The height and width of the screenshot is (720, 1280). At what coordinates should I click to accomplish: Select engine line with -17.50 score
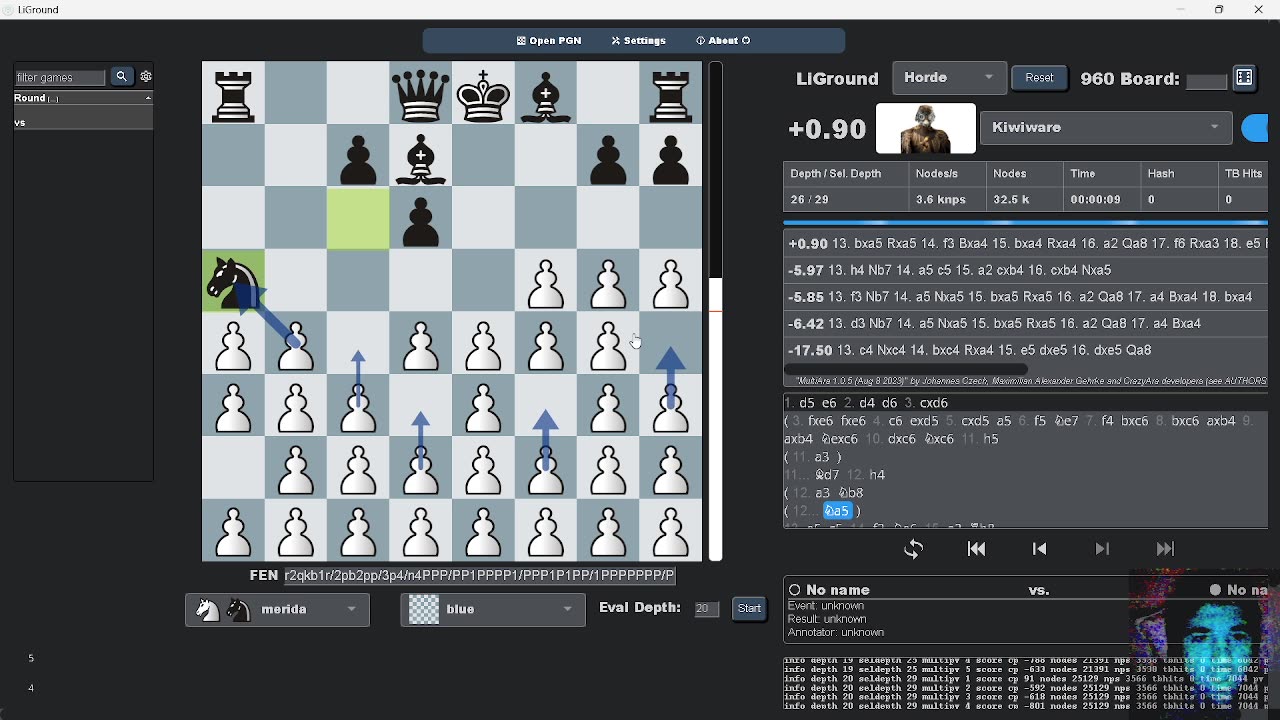(x=1026, y=351)
